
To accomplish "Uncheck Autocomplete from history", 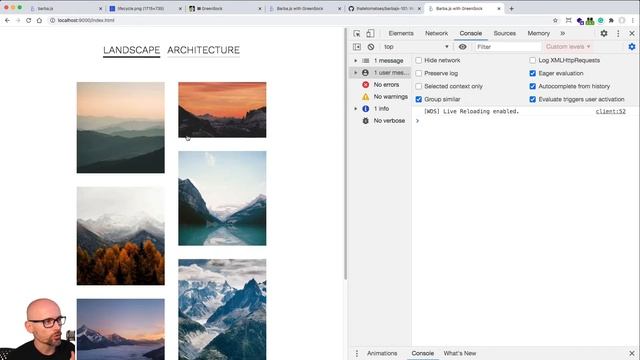I will 533,87.
